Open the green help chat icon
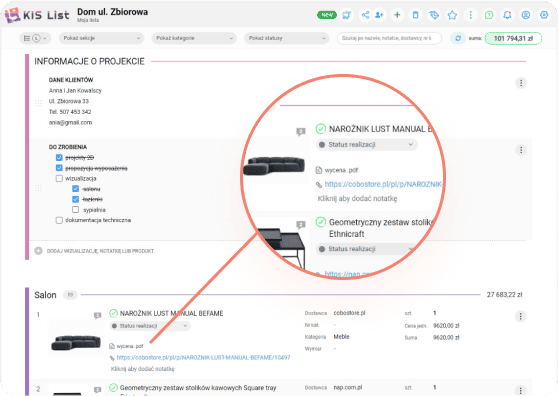This screenshot has width=558, height=396. tap(489, 15)
